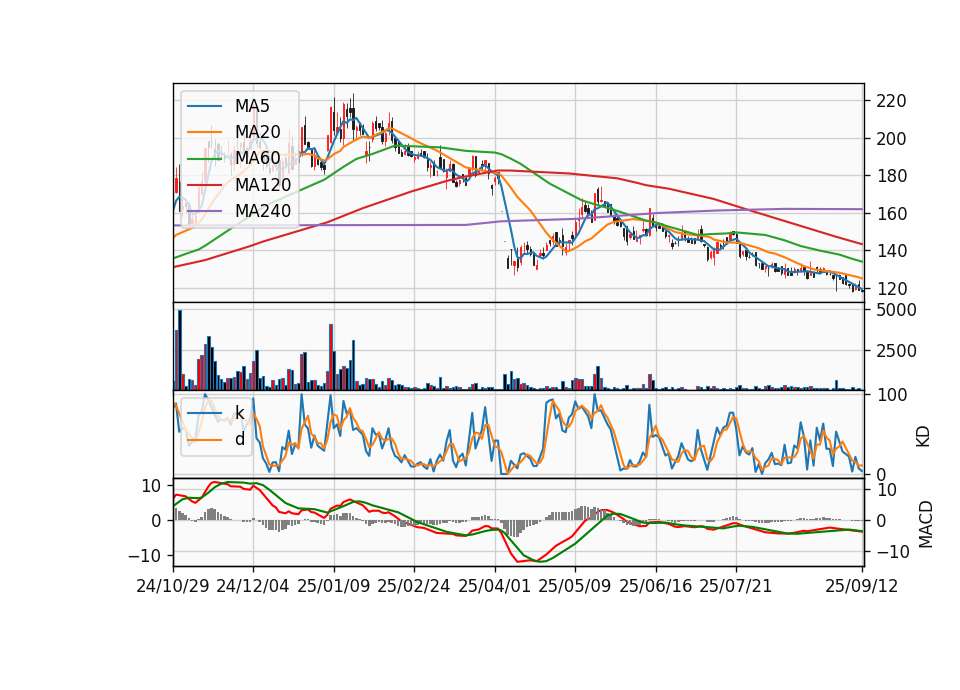Click the 180 price axis tick

pyautogui.click(x=891, y=176)
